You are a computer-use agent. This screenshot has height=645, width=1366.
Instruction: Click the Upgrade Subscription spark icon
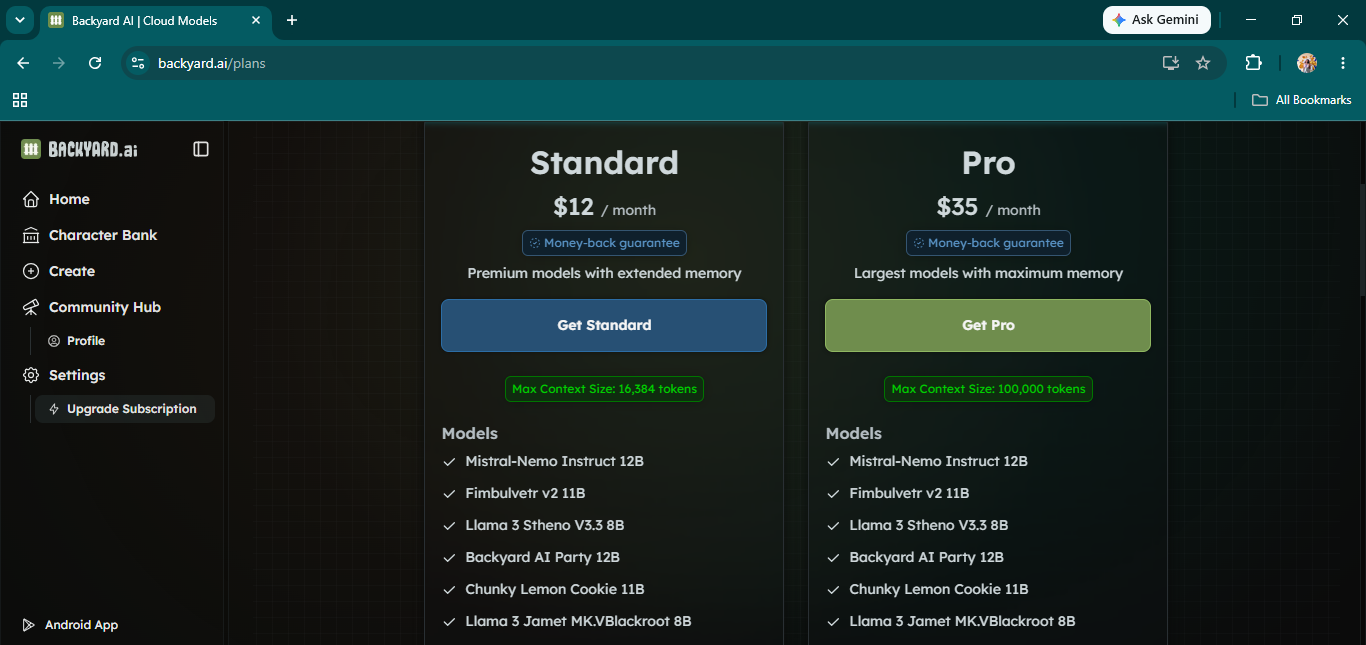point(54,409)
